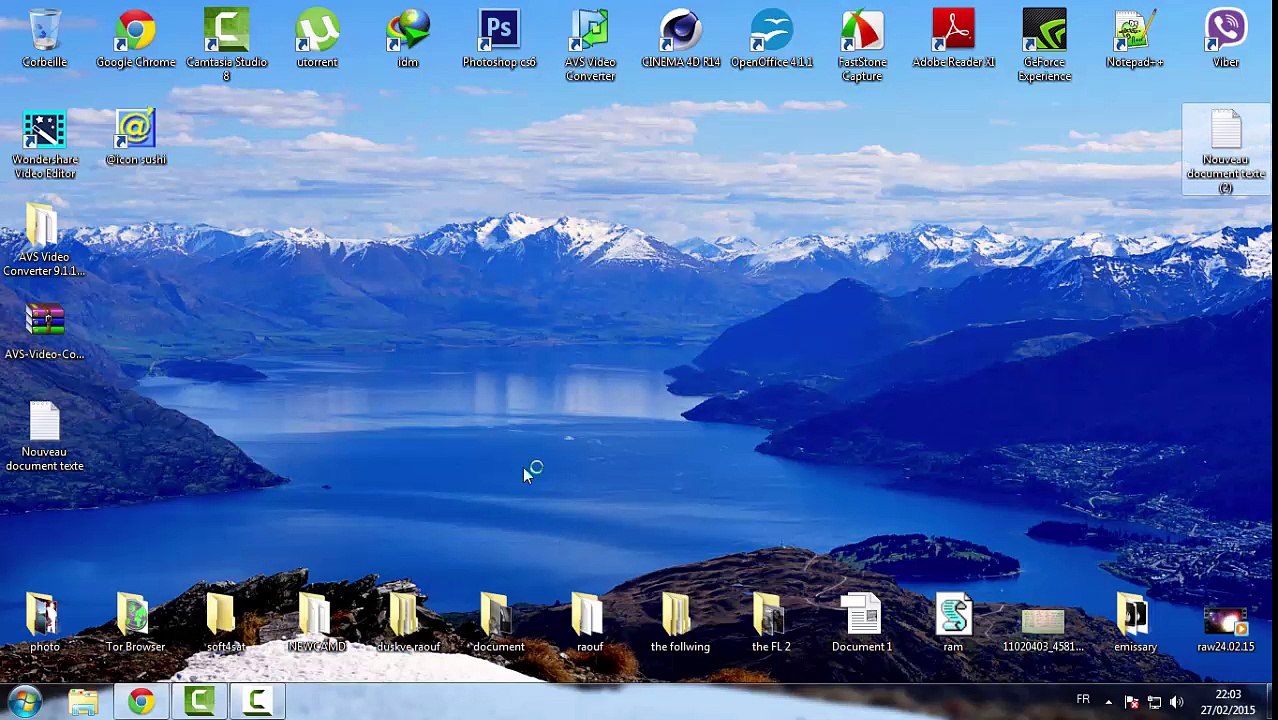Select Notepad++ desktop shortcut
The height and width of the screenshot is (720, 1278).
1135,39
